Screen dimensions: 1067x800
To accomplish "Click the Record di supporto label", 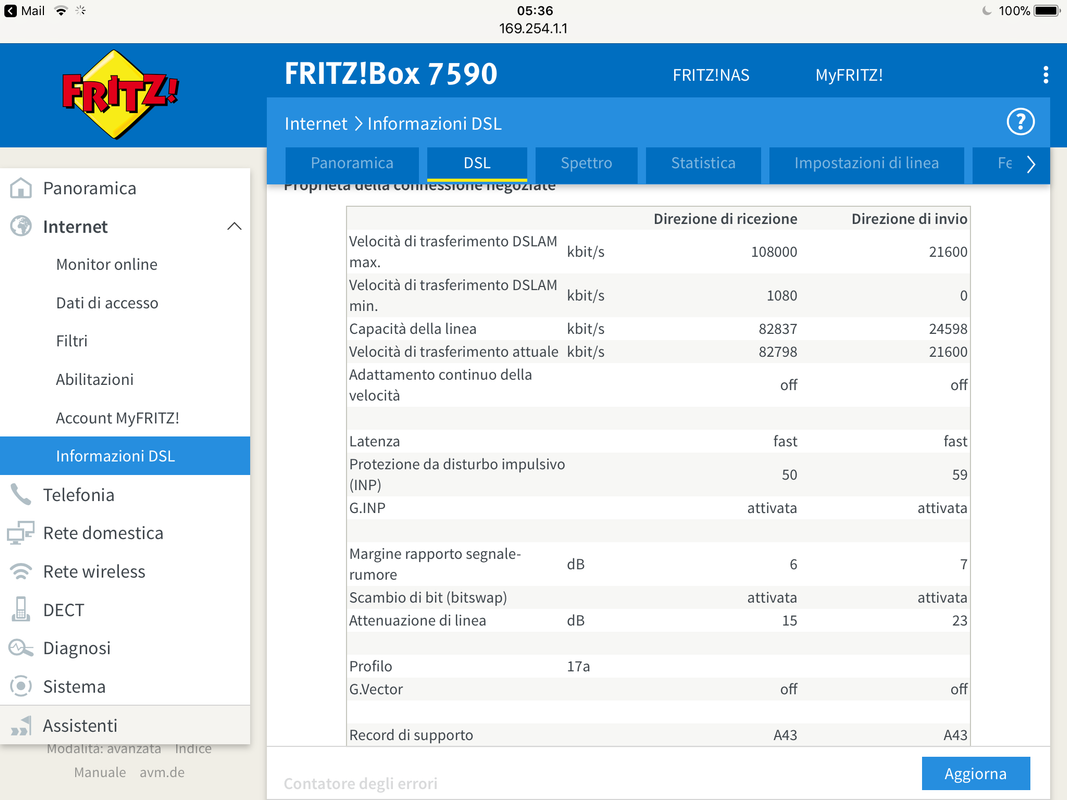I will pos(411,735).
